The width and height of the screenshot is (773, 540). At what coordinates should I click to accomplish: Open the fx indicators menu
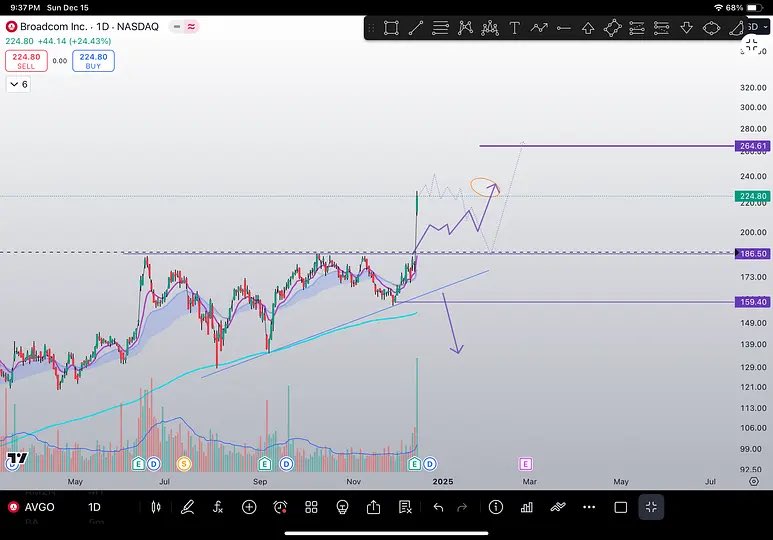pyautogui.click(x=218, y=507)
